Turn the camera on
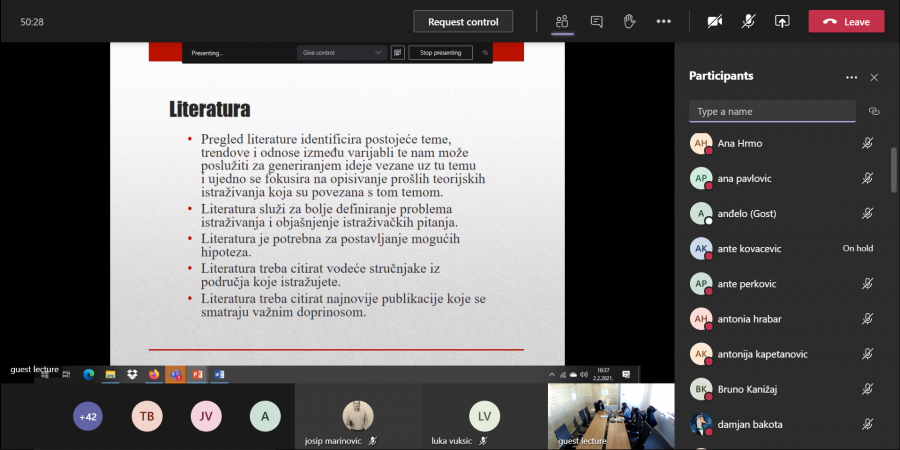Viewport: 900px width, 450px height. (x=714, y=21)
